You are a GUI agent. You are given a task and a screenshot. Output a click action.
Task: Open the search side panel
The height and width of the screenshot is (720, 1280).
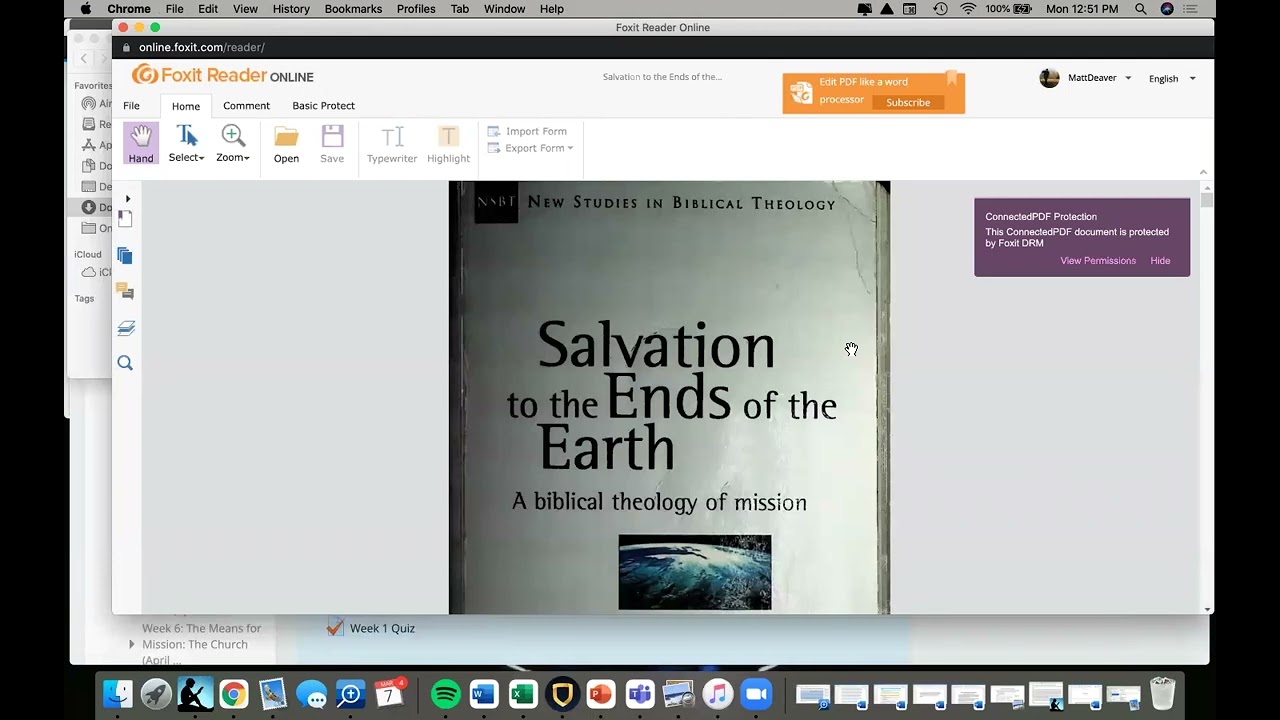coord(125,363)
